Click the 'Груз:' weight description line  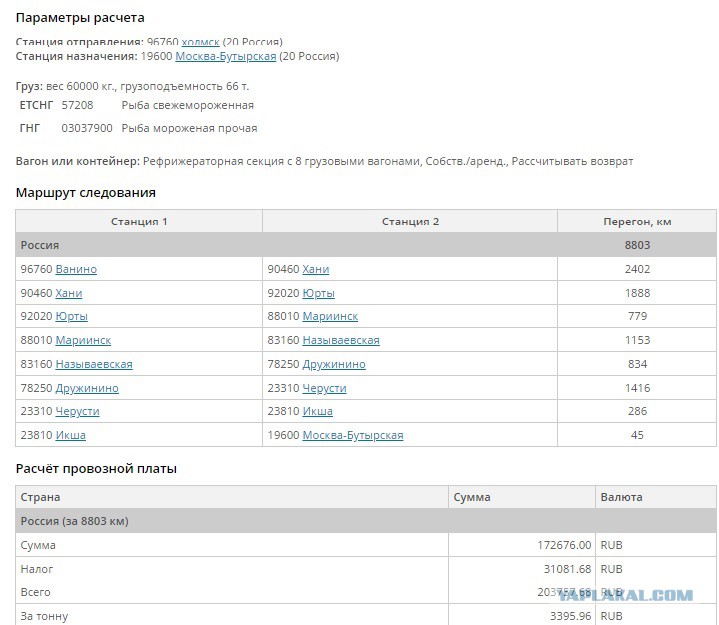pyautogui.click(x=133, y=86)
